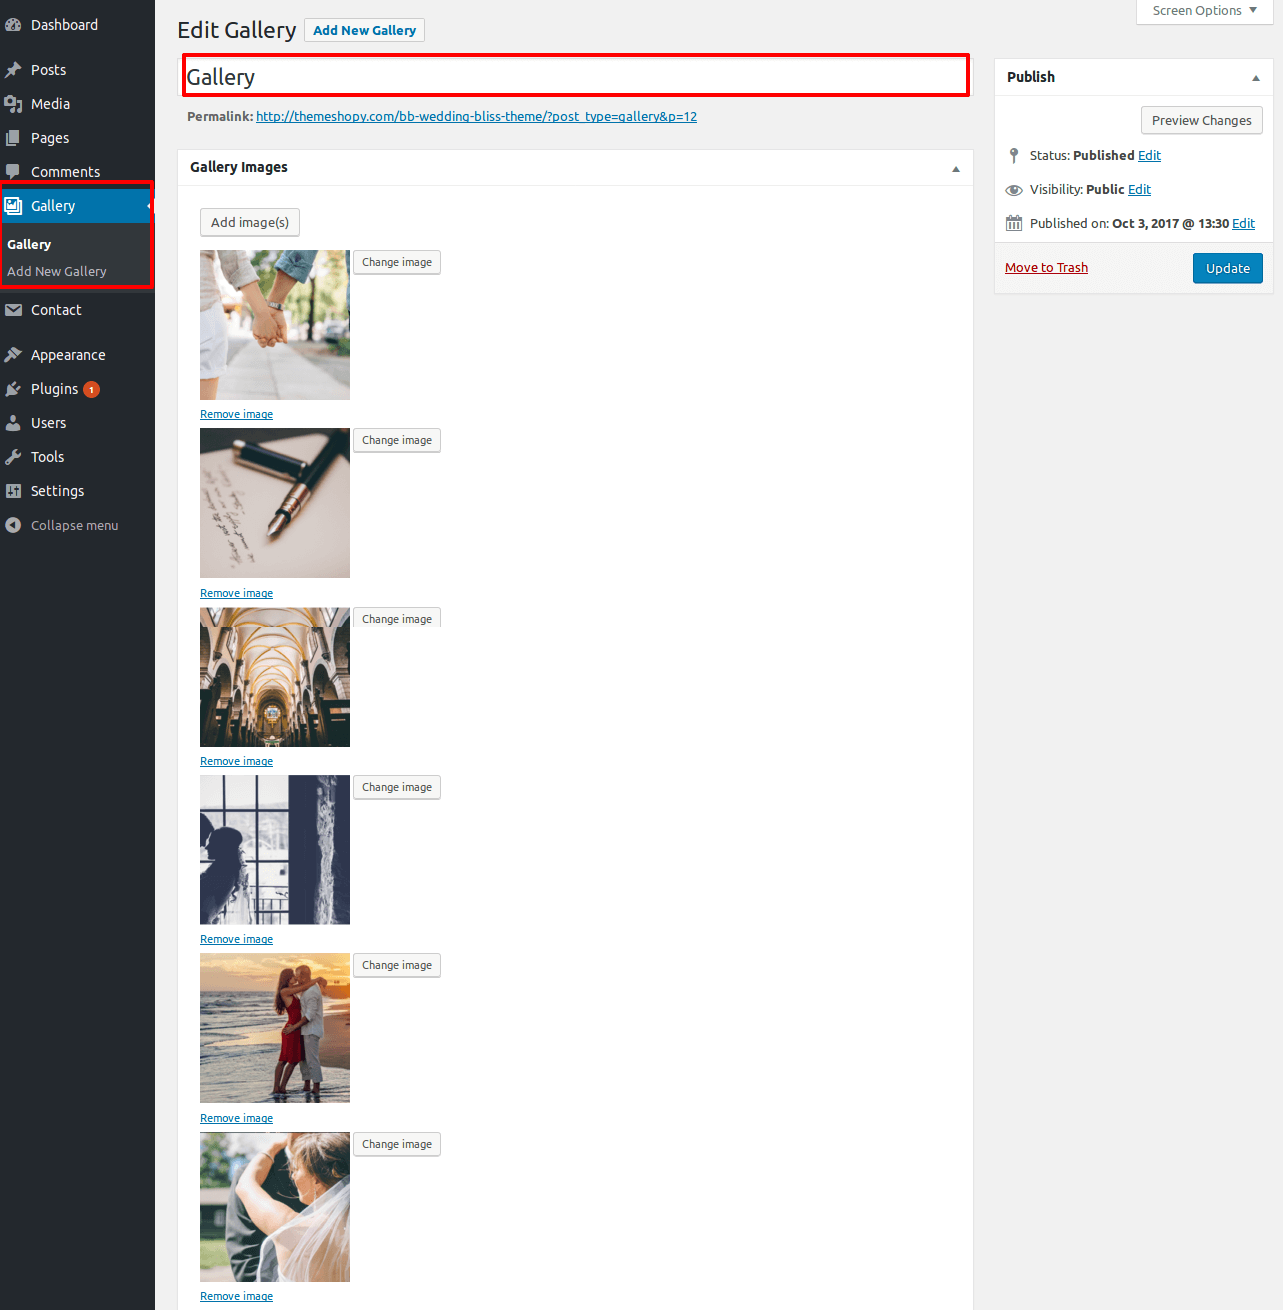1283x1310 pixels.
Task: Collapse the Publish panel
Action: (x=1255, y=78)
